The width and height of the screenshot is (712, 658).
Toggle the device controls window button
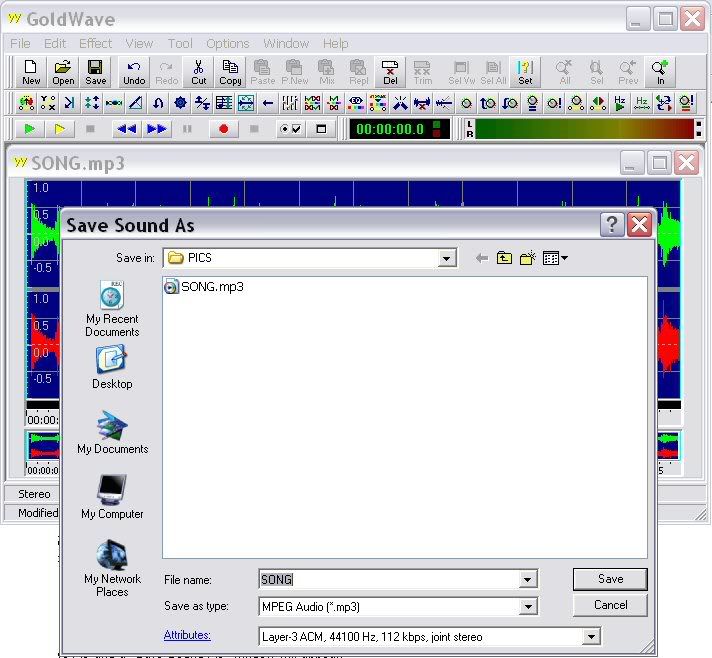[321, 129]
